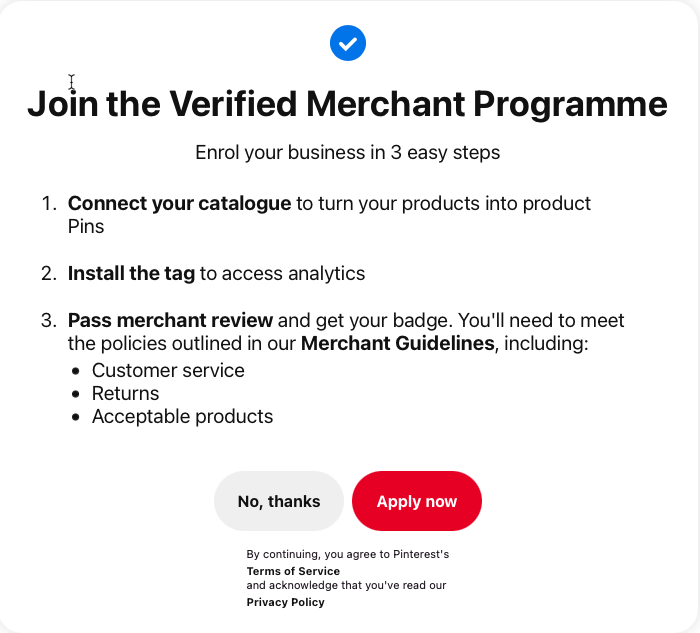Decline with the No, thanks button
The image size is (700, 633).
pyautogui.click(x=279, y=501)
